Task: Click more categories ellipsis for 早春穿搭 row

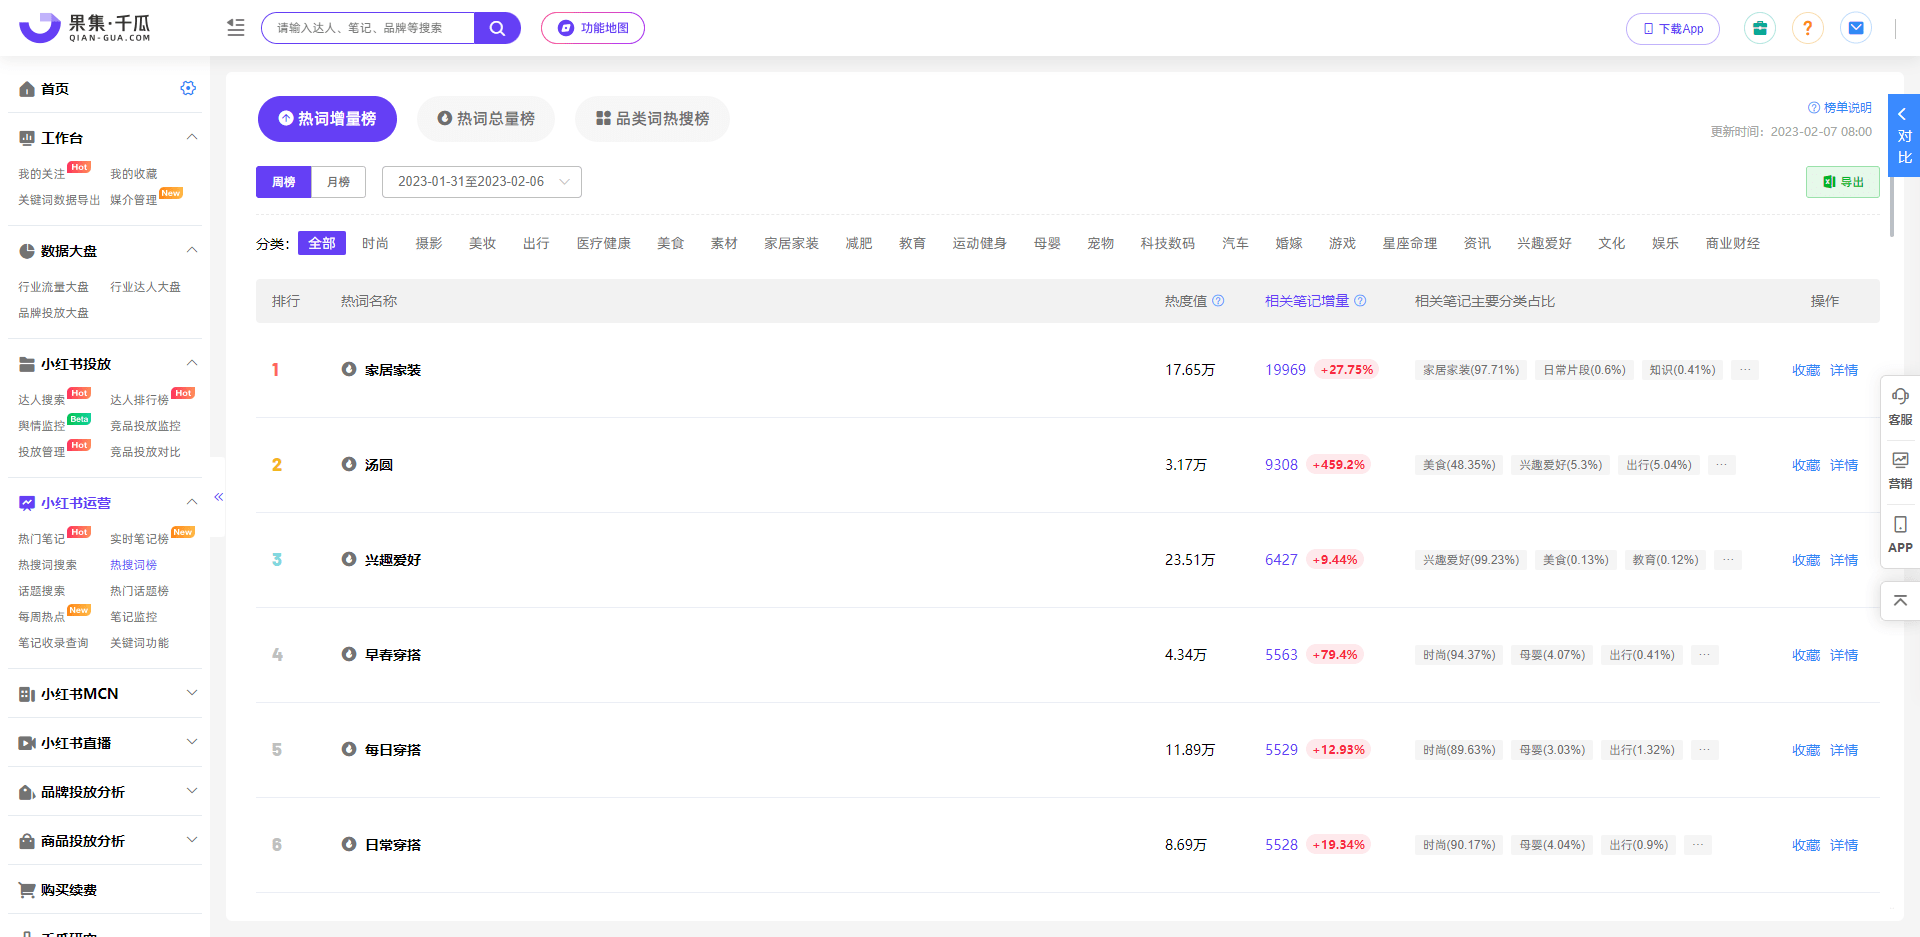Action: (x=1704, y=655)
